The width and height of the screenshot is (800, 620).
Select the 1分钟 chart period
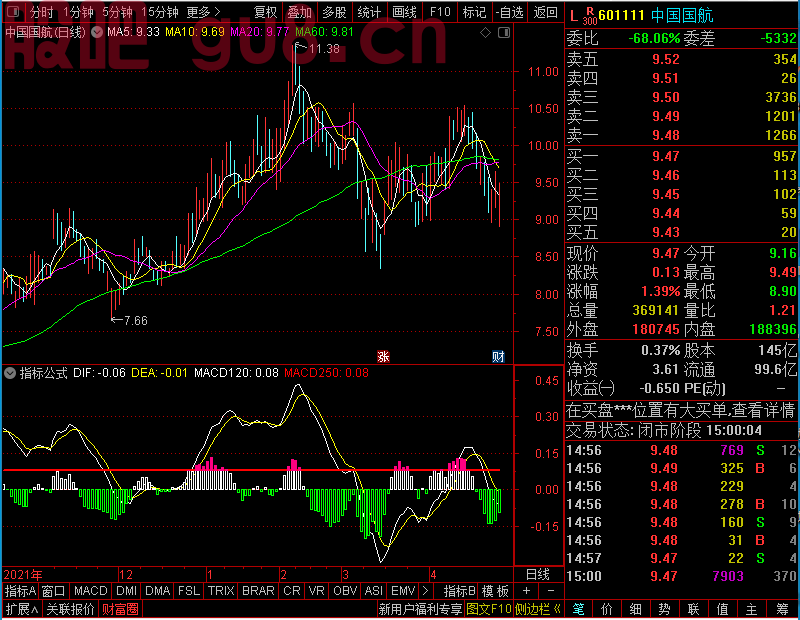coord(79,12)
